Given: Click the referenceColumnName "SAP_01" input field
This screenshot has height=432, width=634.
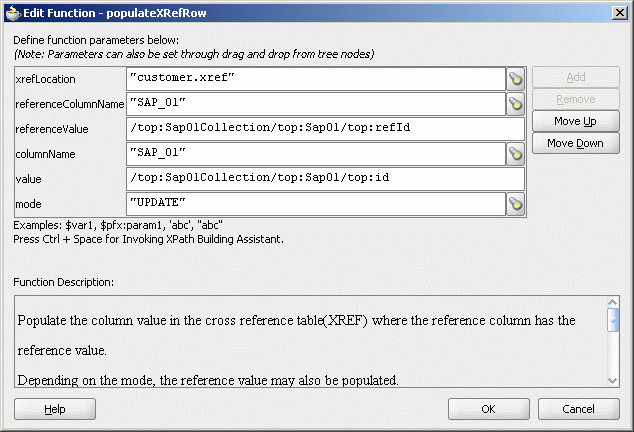Looking at the screenshot, I should coord(316,104).
